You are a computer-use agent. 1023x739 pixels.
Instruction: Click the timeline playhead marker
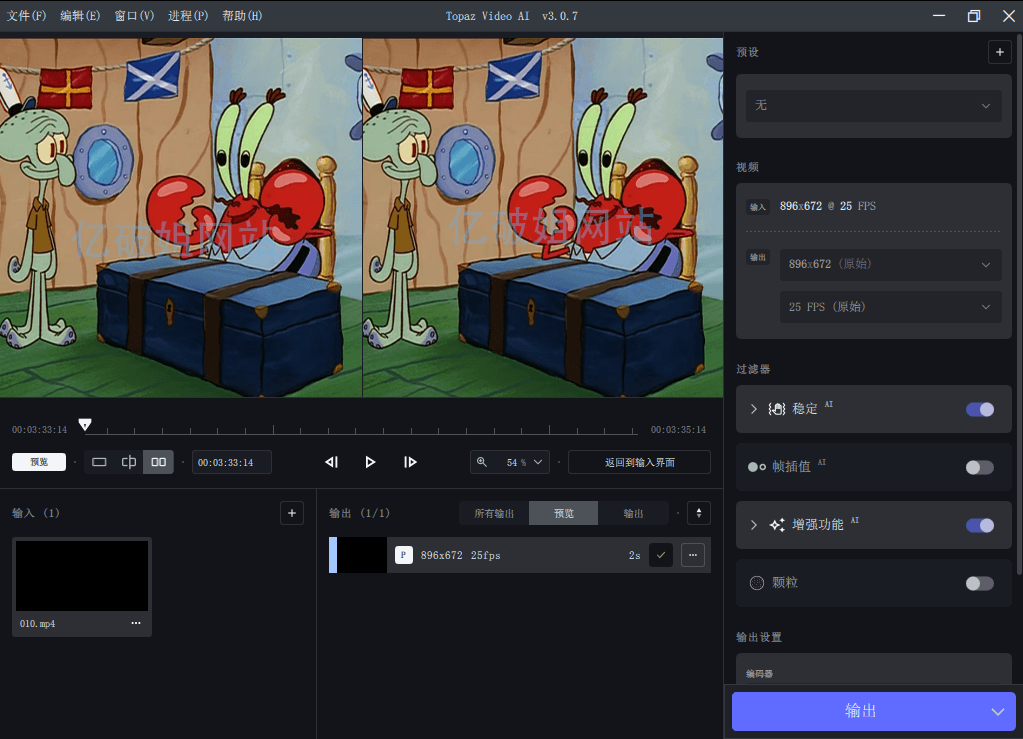[85, 425]
